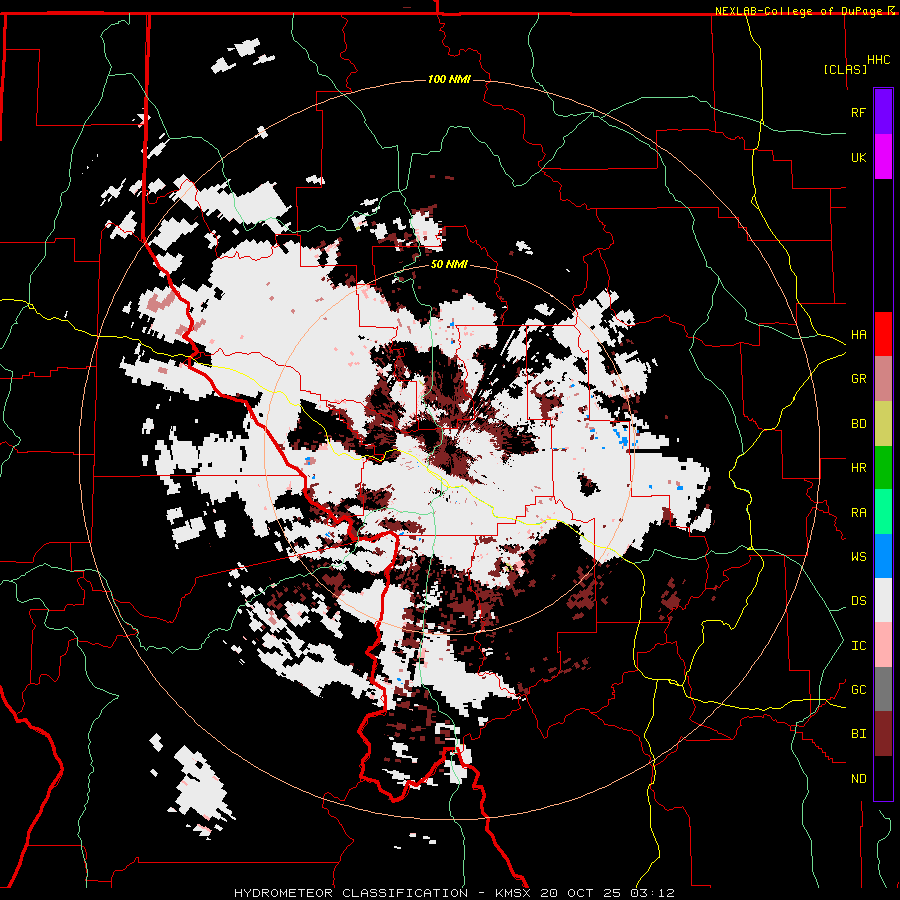
Task: Click the RF legend label
Action: (x=858, y=112)
